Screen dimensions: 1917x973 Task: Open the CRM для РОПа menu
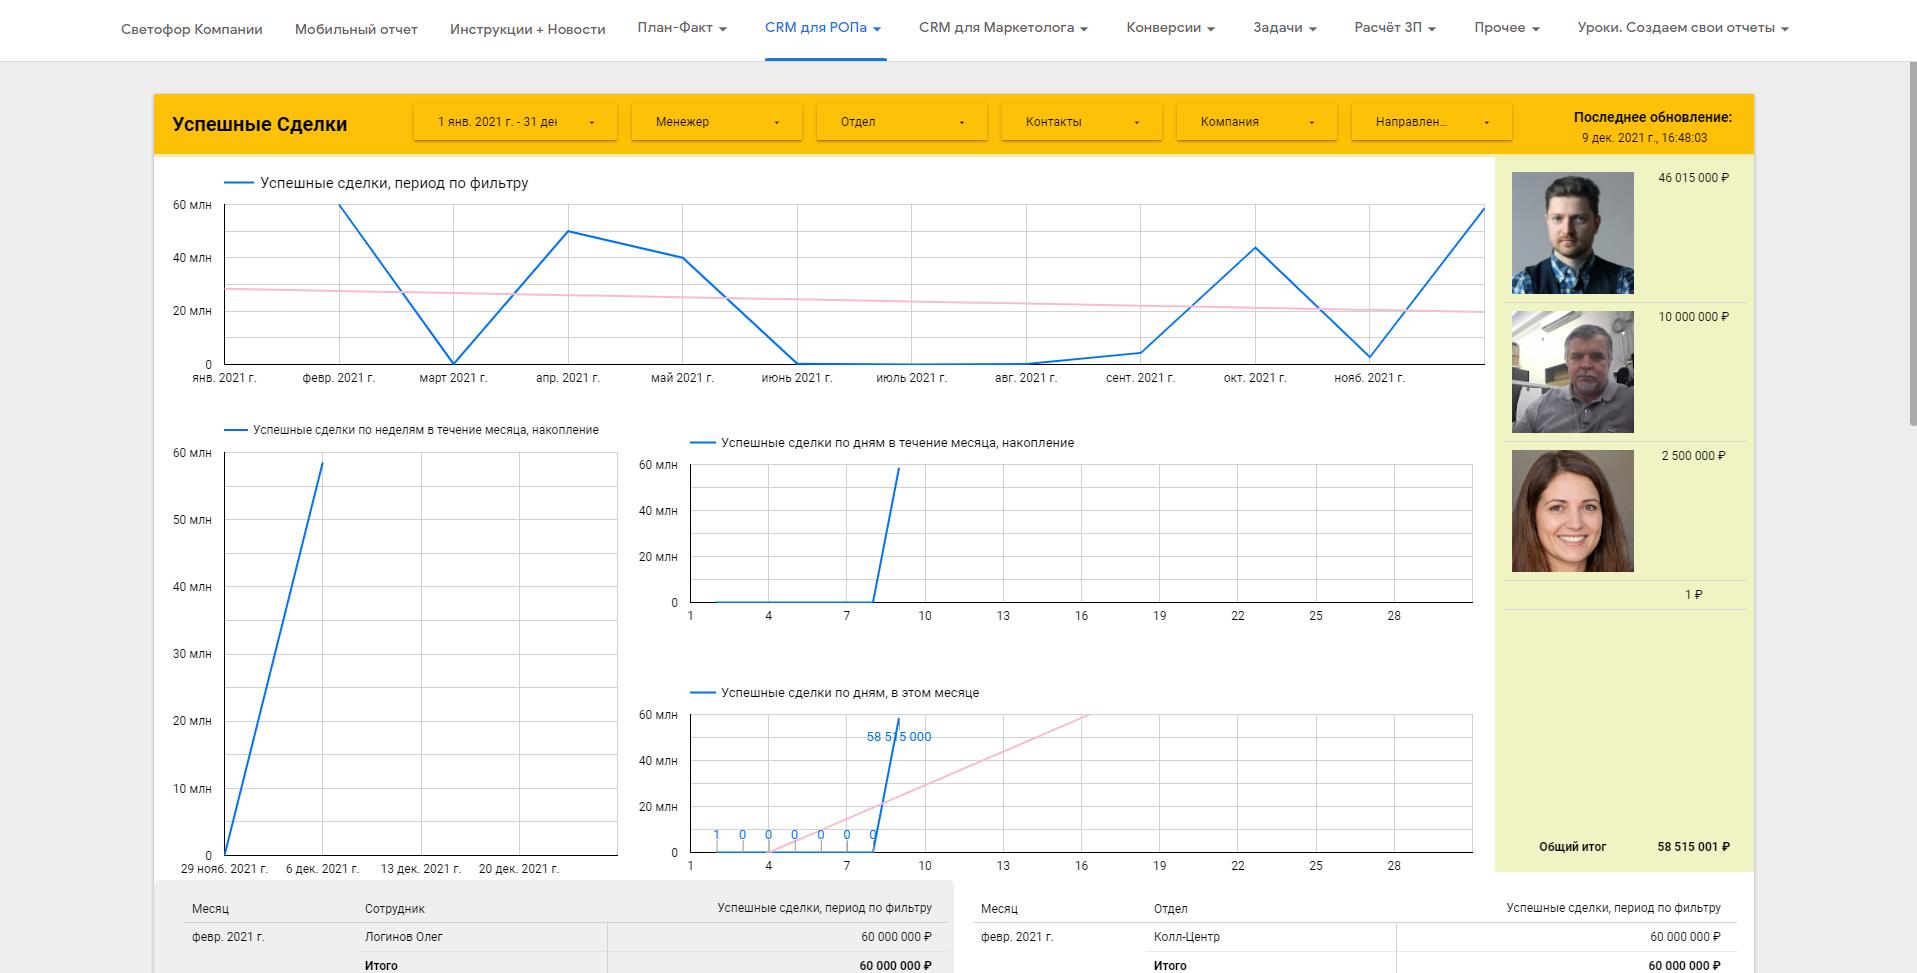pos(823,28)
